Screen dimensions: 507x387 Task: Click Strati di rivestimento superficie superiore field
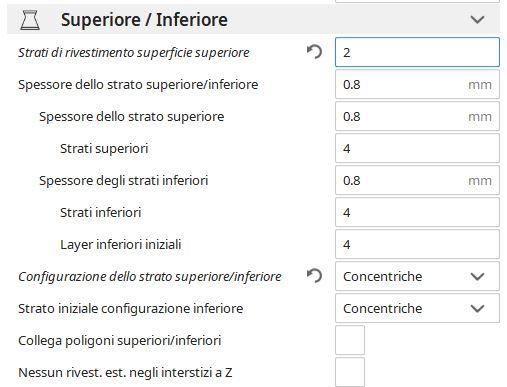point(417,52)
